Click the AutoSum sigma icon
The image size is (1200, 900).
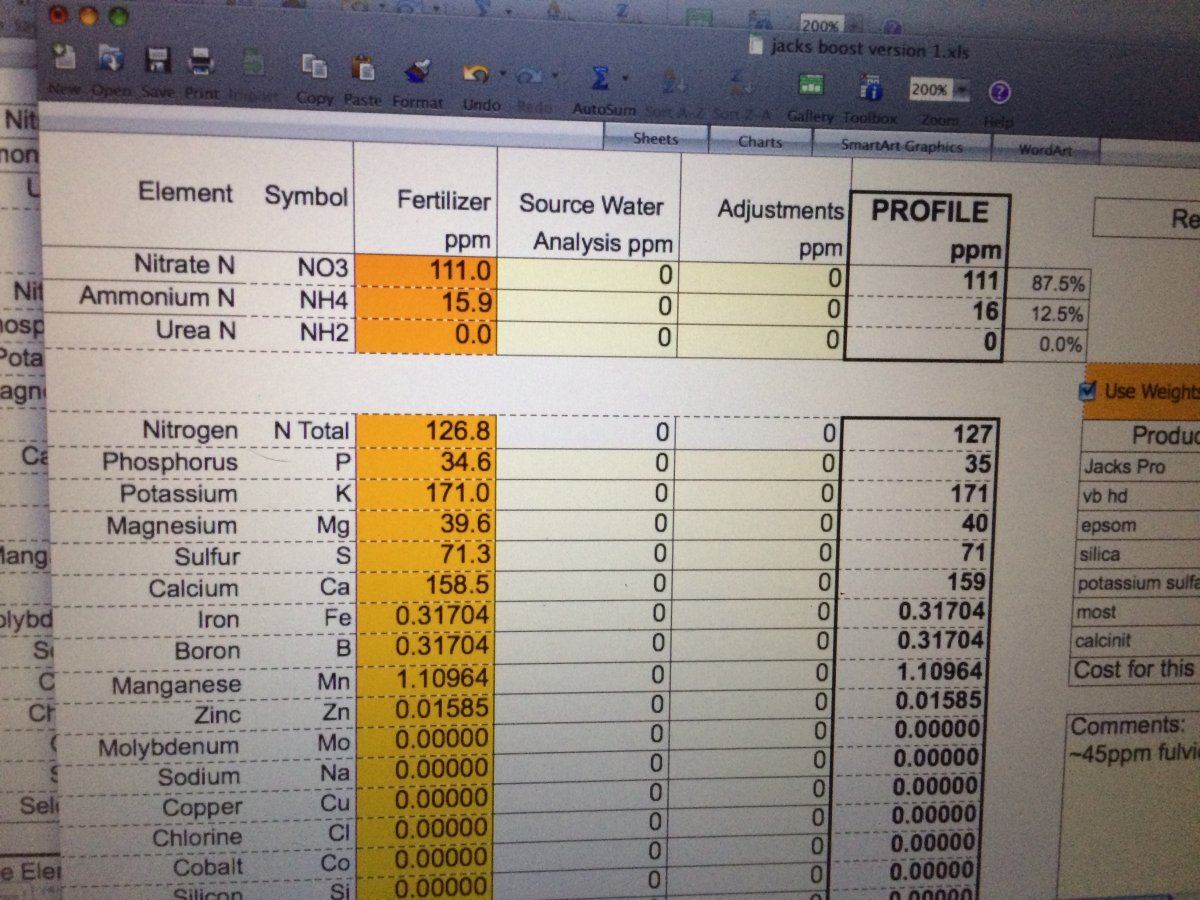coord(599,77)
